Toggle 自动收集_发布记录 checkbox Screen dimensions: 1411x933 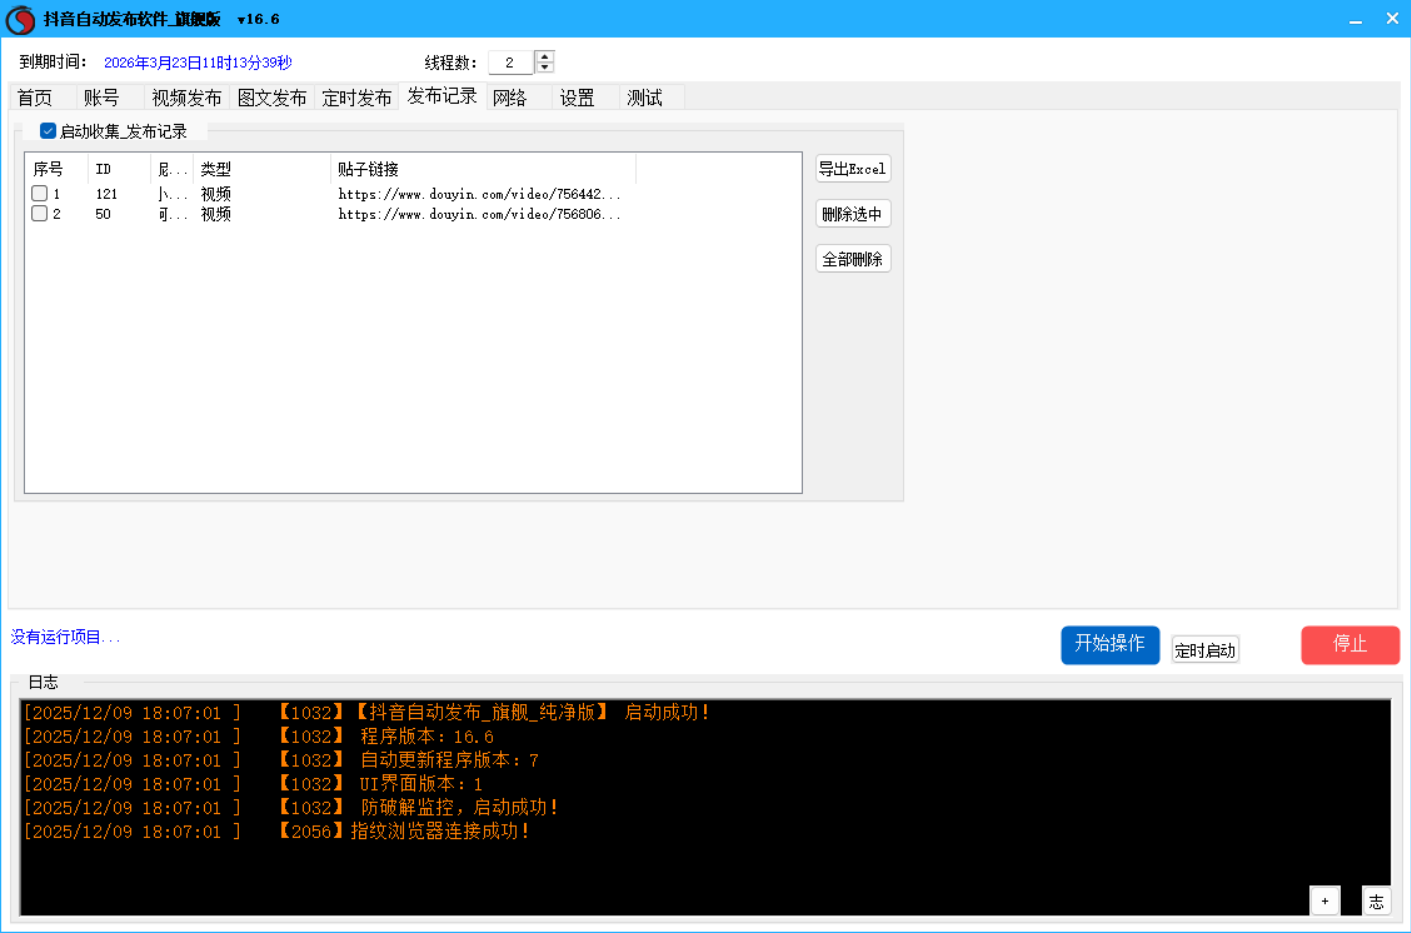[48, 131]
